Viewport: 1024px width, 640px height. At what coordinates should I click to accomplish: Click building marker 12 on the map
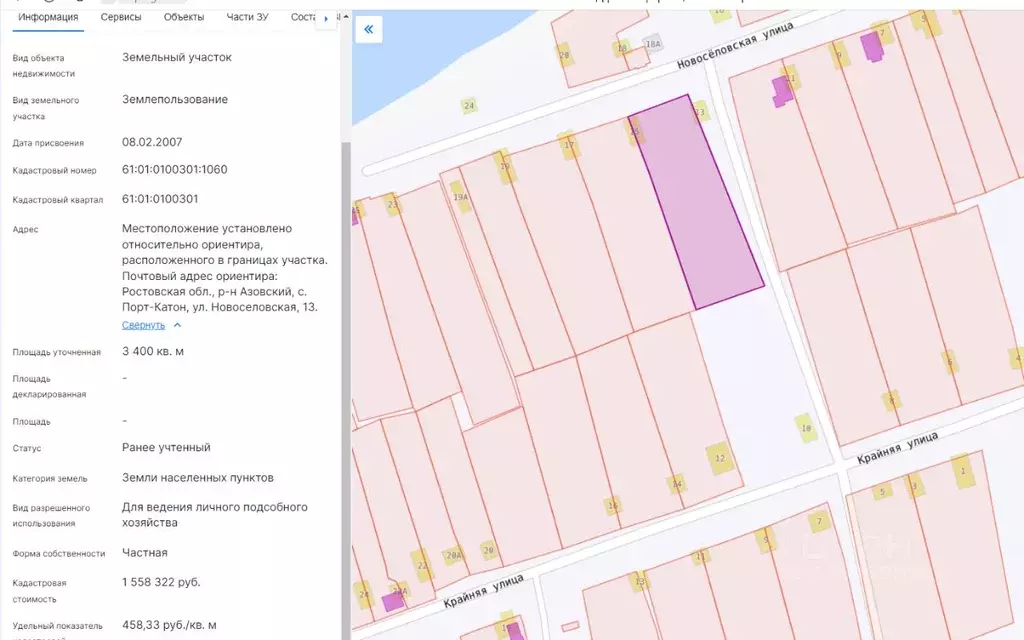[x=720, y=458]
